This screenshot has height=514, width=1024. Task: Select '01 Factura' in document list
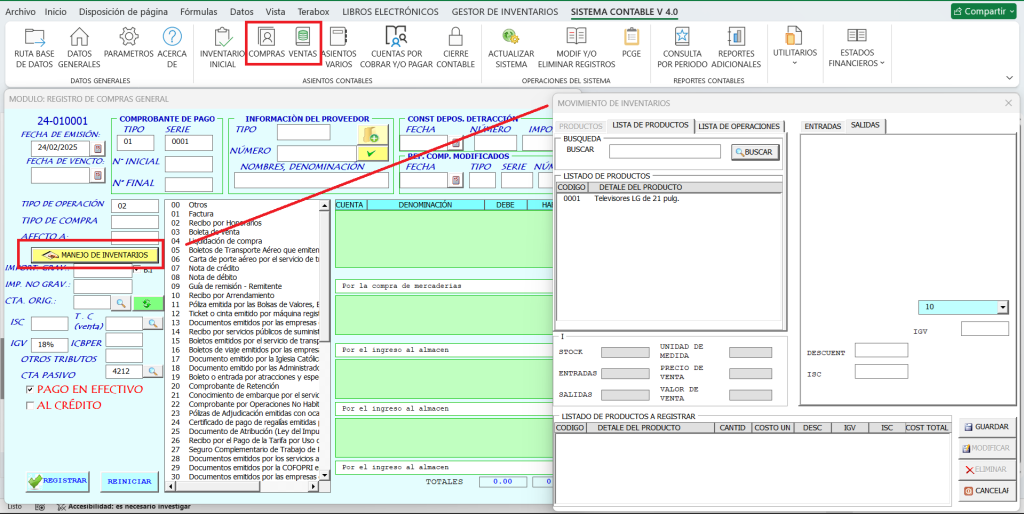242,214
